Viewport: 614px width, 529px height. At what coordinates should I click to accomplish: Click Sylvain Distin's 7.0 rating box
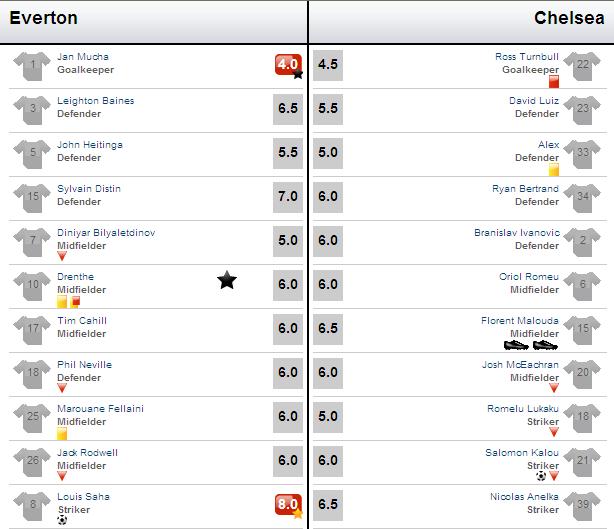(x=288, y=197)
